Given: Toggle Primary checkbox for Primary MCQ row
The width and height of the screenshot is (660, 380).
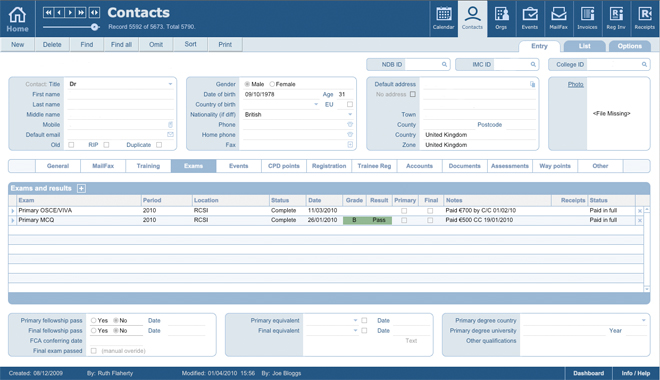Looking at the screenshot, I should pyautogui.click(x=404, y=220).
